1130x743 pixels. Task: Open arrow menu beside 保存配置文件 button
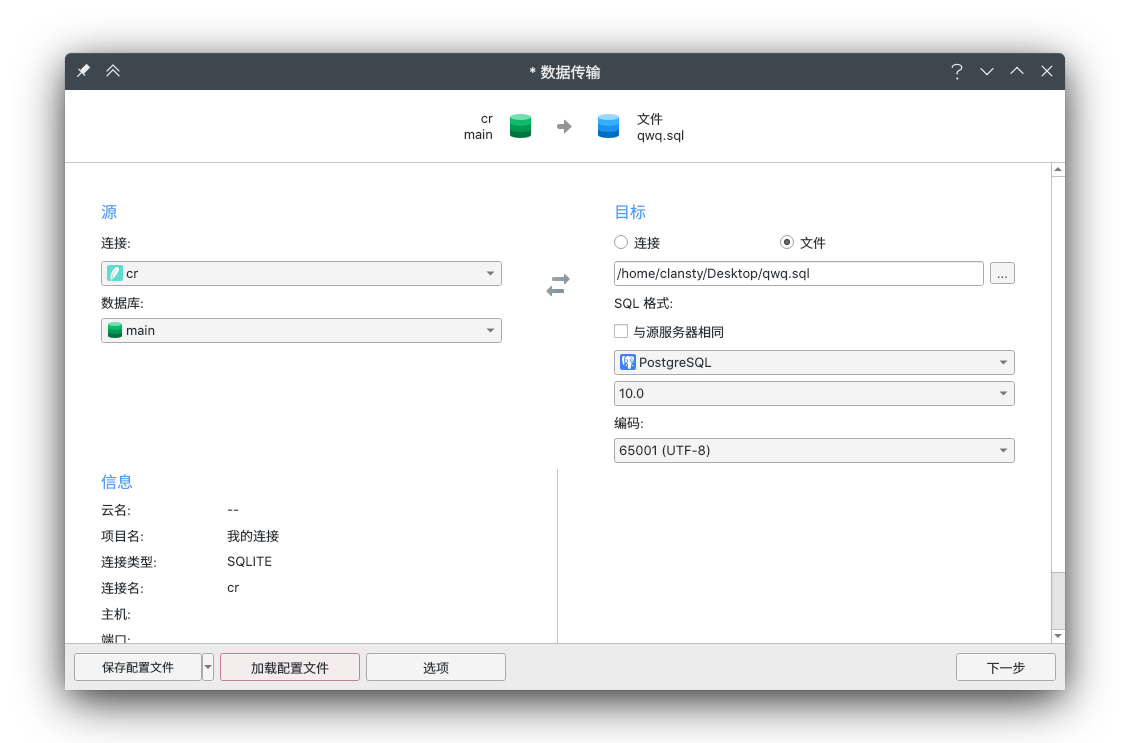pyautogui.click(x=208, y=667)
